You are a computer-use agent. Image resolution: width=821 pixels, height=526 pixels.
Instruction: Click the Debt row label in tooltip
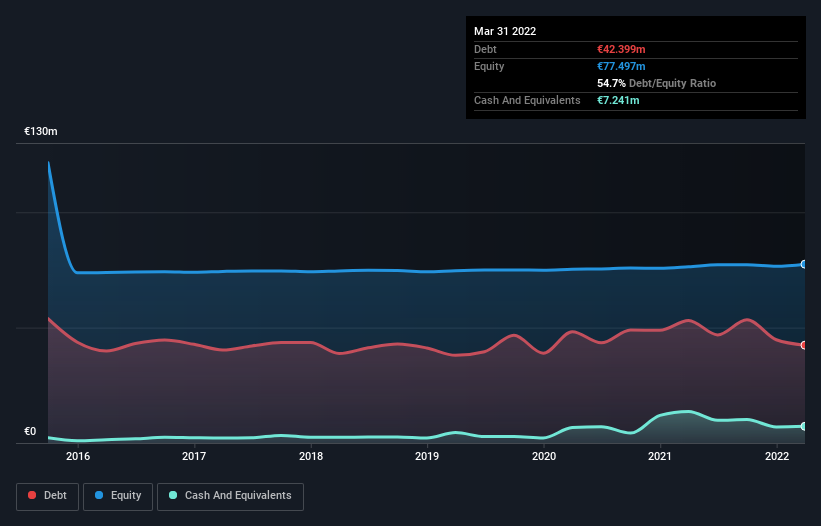[x=485, y=49]
